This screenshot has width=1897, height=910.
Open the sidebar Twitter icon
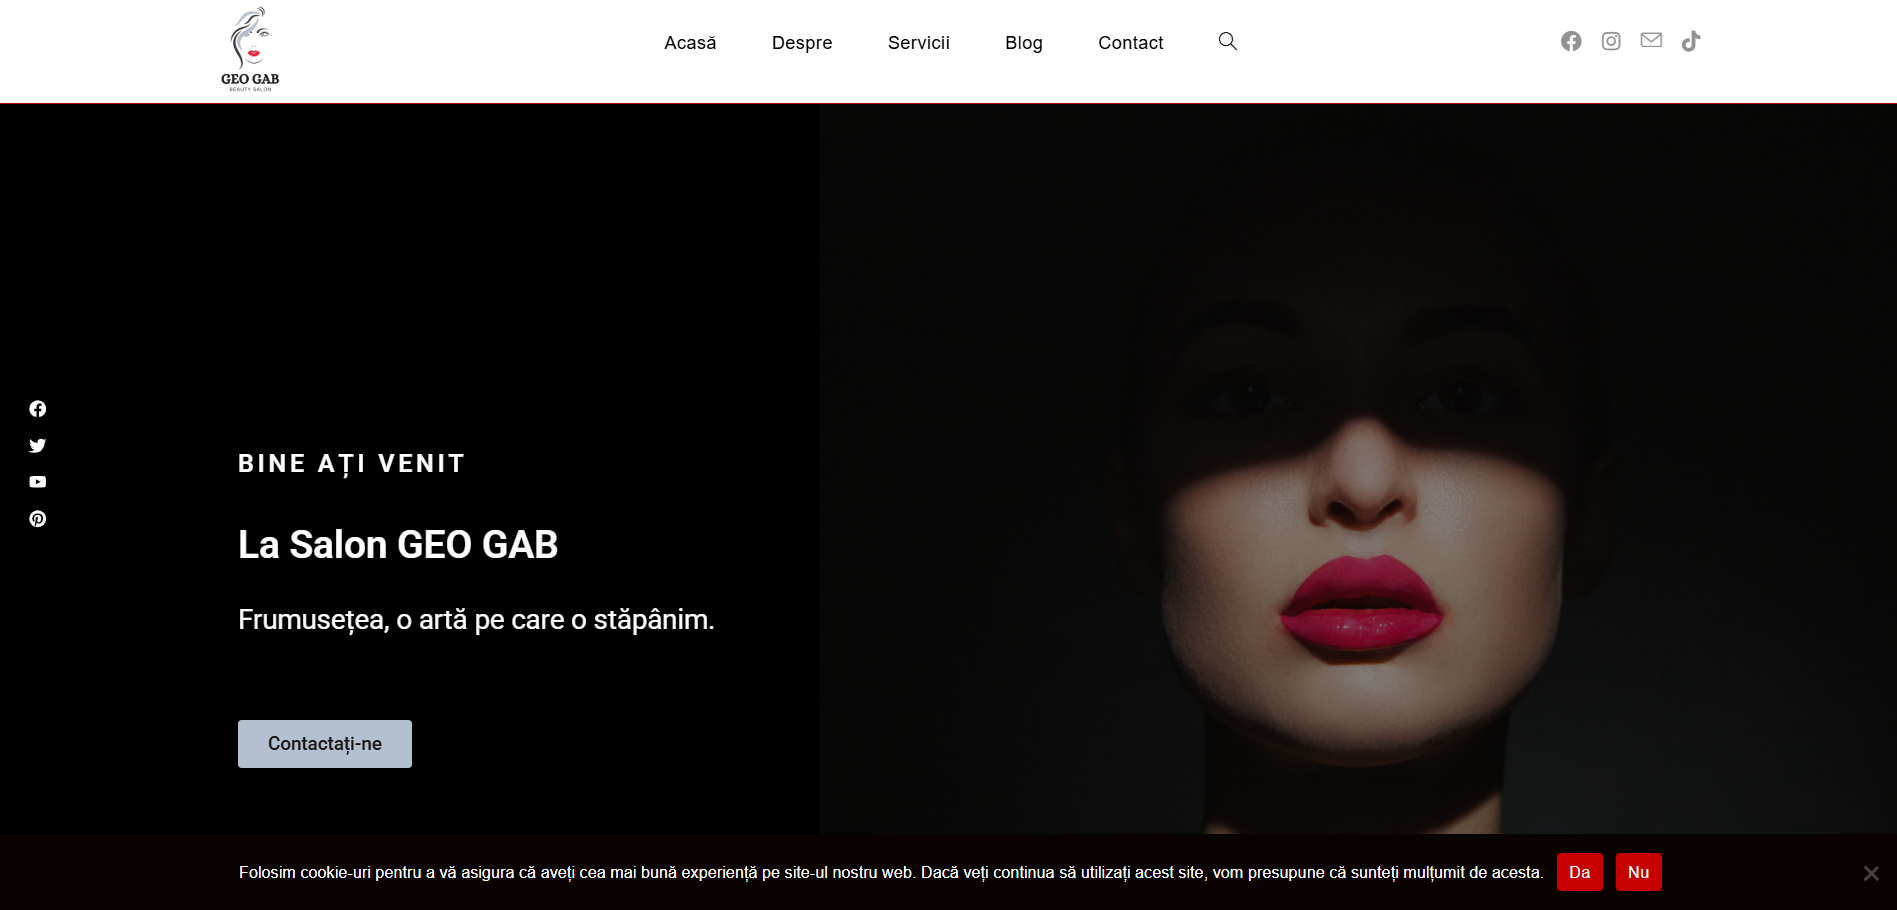[x=38, y=446]
